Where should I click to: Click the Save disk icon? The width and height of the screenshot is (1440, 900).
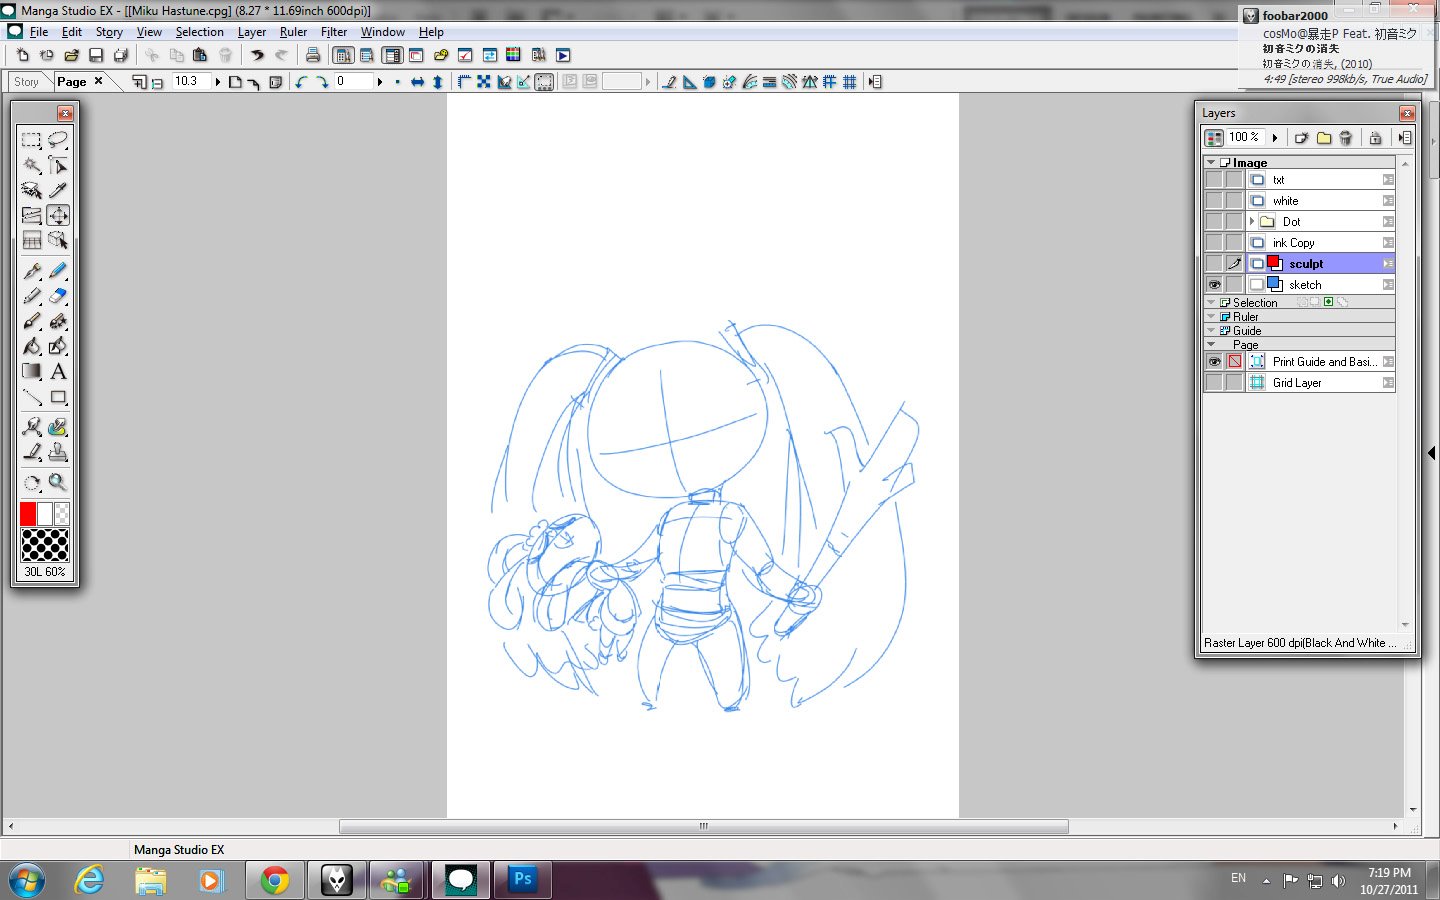pyautogui.click(x=96, y=55)
